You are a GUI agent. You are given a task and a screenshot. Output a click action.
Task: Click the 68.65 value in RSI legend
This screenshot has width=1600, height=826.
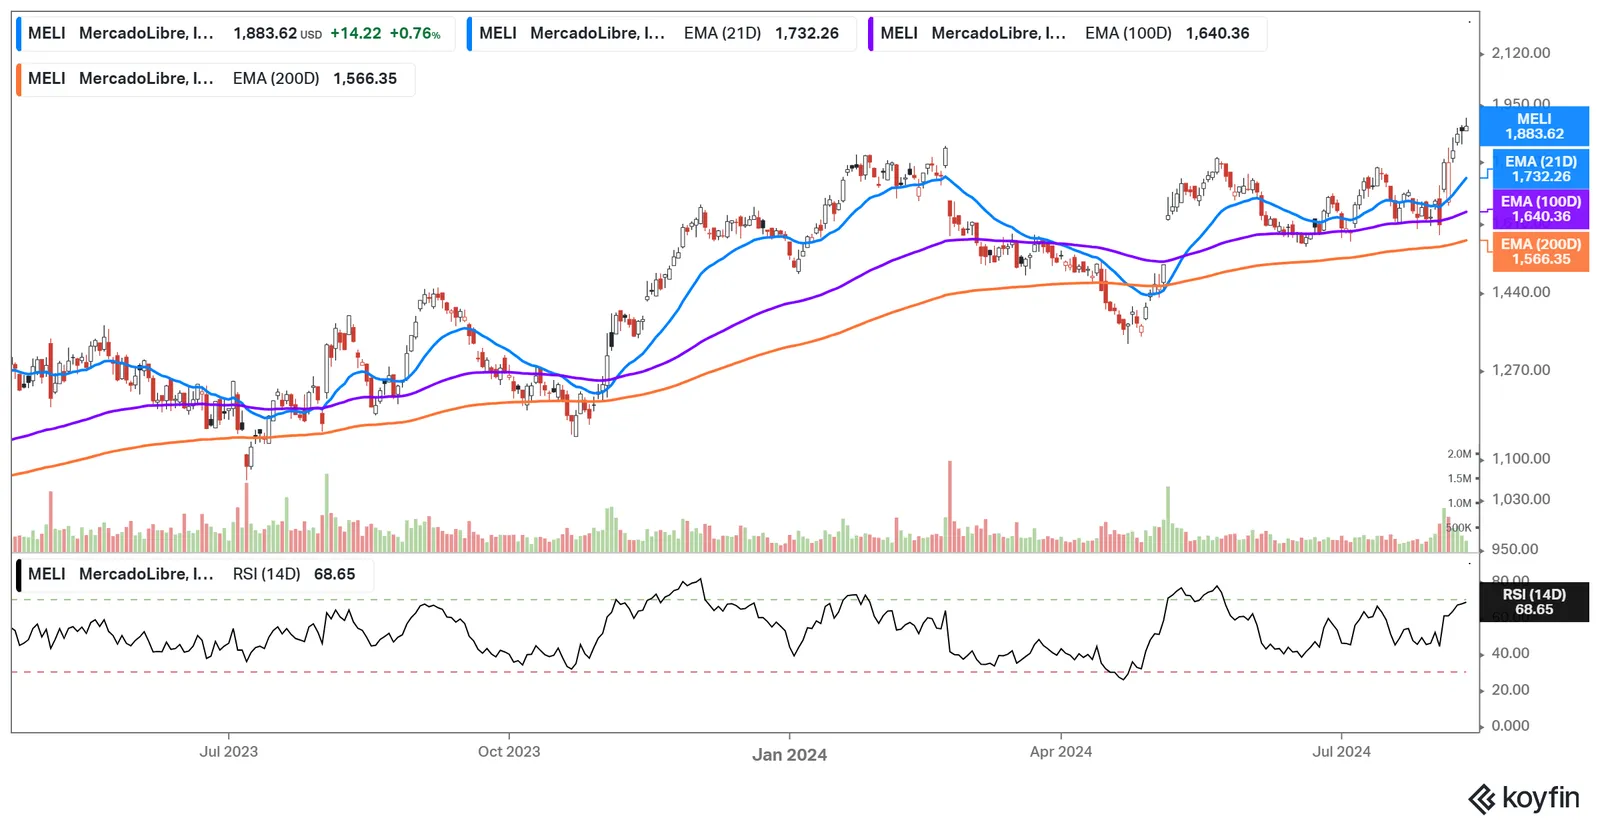(334, 574)
